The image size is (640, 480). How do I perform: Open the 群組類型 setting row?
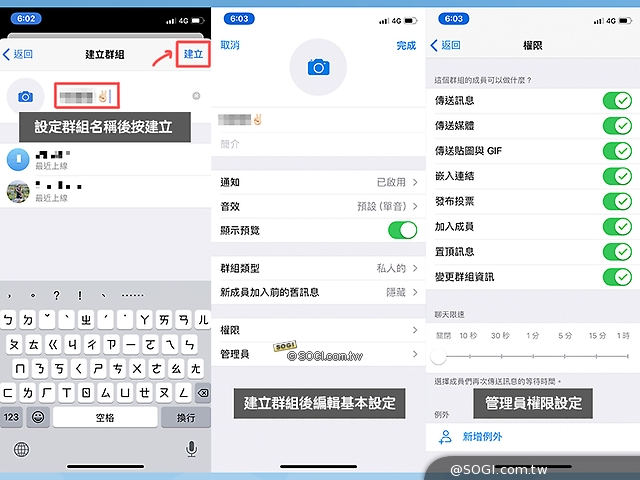[318, 268]
